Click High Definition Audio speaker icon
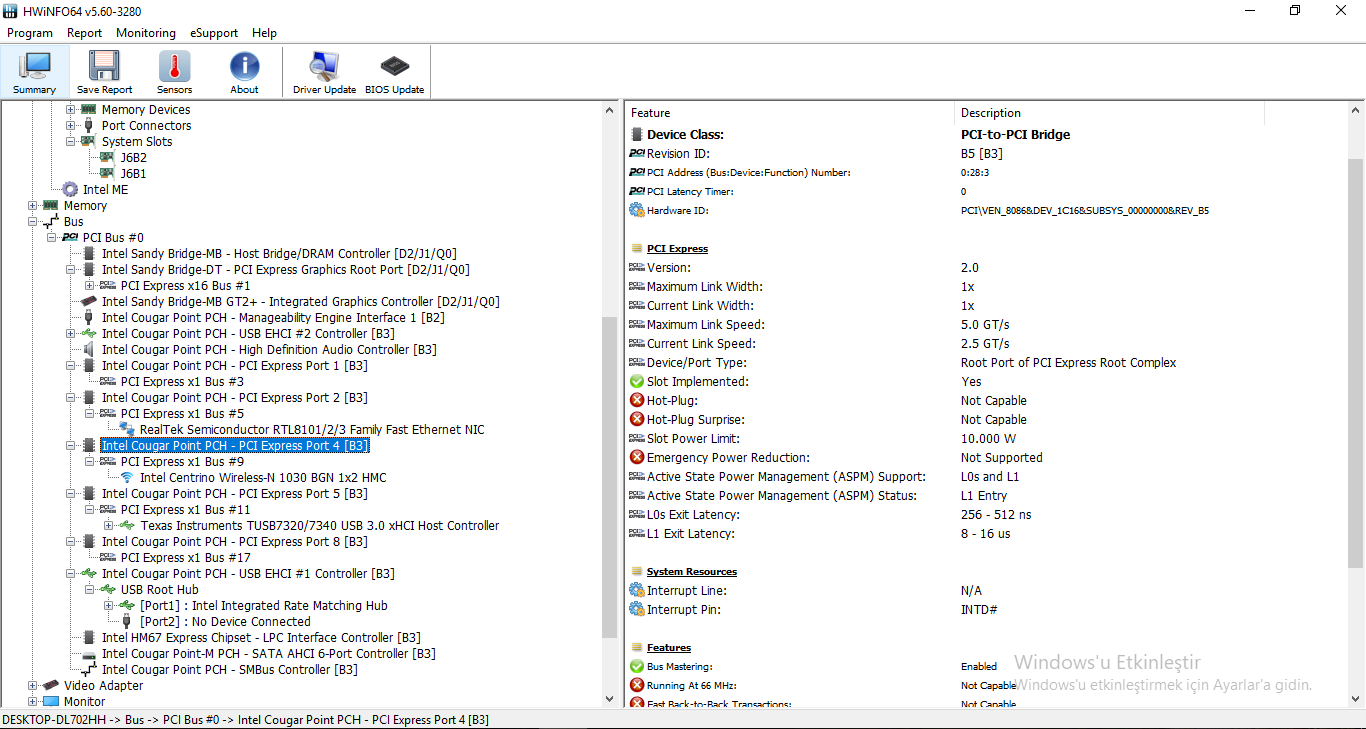Image resolution: width=1366 pixels, height=729 pixels. pyautogui.click(x=88, y=349)
